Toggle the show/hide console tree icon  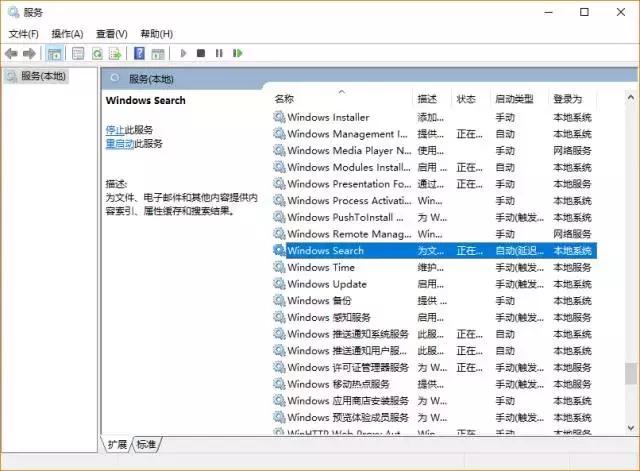55,53
